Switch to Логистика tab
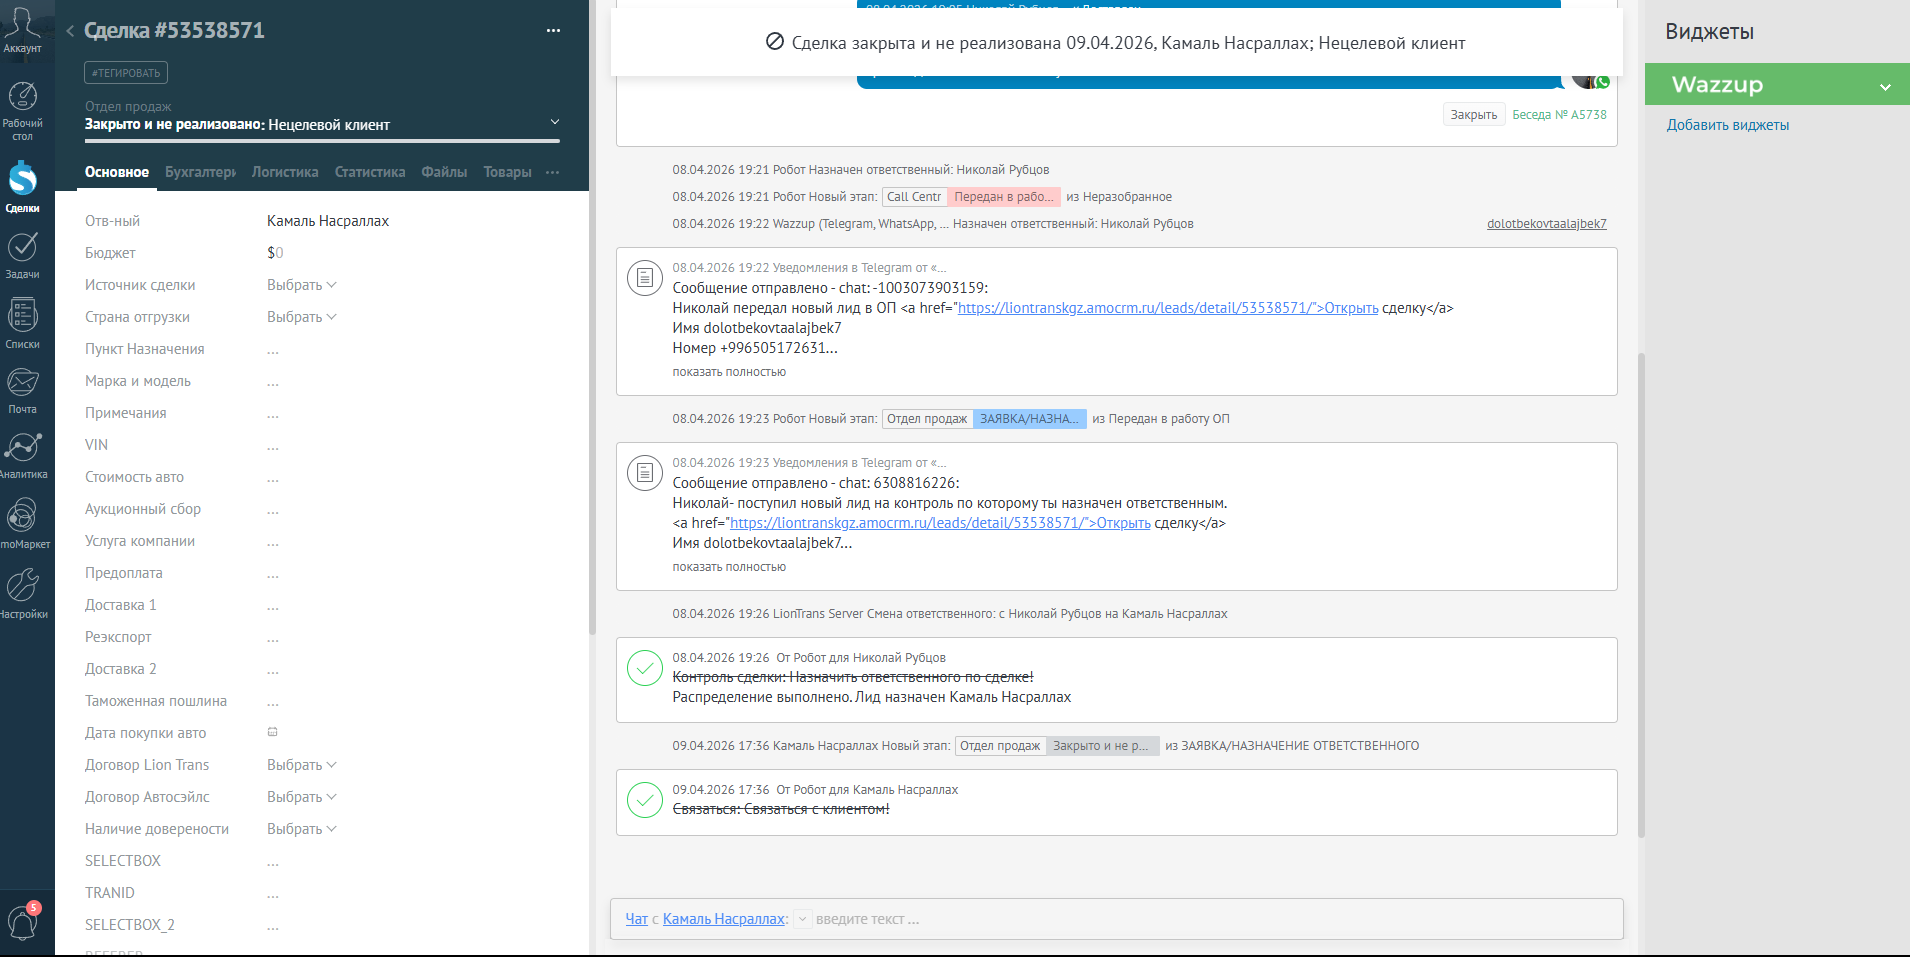The width and height of the screenshot is (1910, 957). click(x=285, y=172)
